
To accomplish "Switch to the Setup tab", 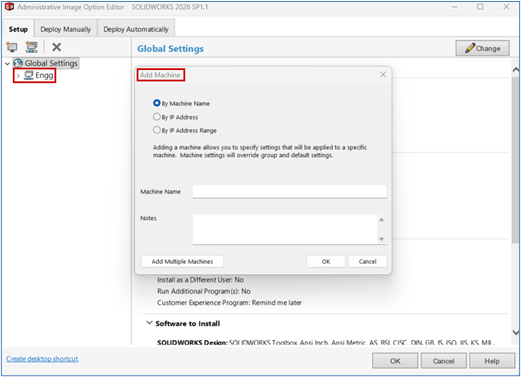I will (x=18, y=29).
